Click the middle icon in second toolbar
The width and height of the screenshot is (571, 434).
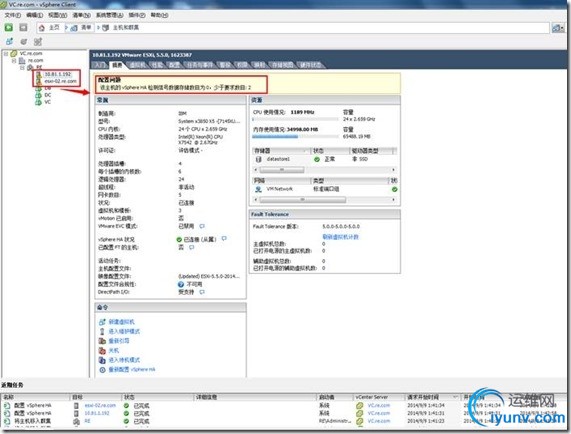(24, 42)
